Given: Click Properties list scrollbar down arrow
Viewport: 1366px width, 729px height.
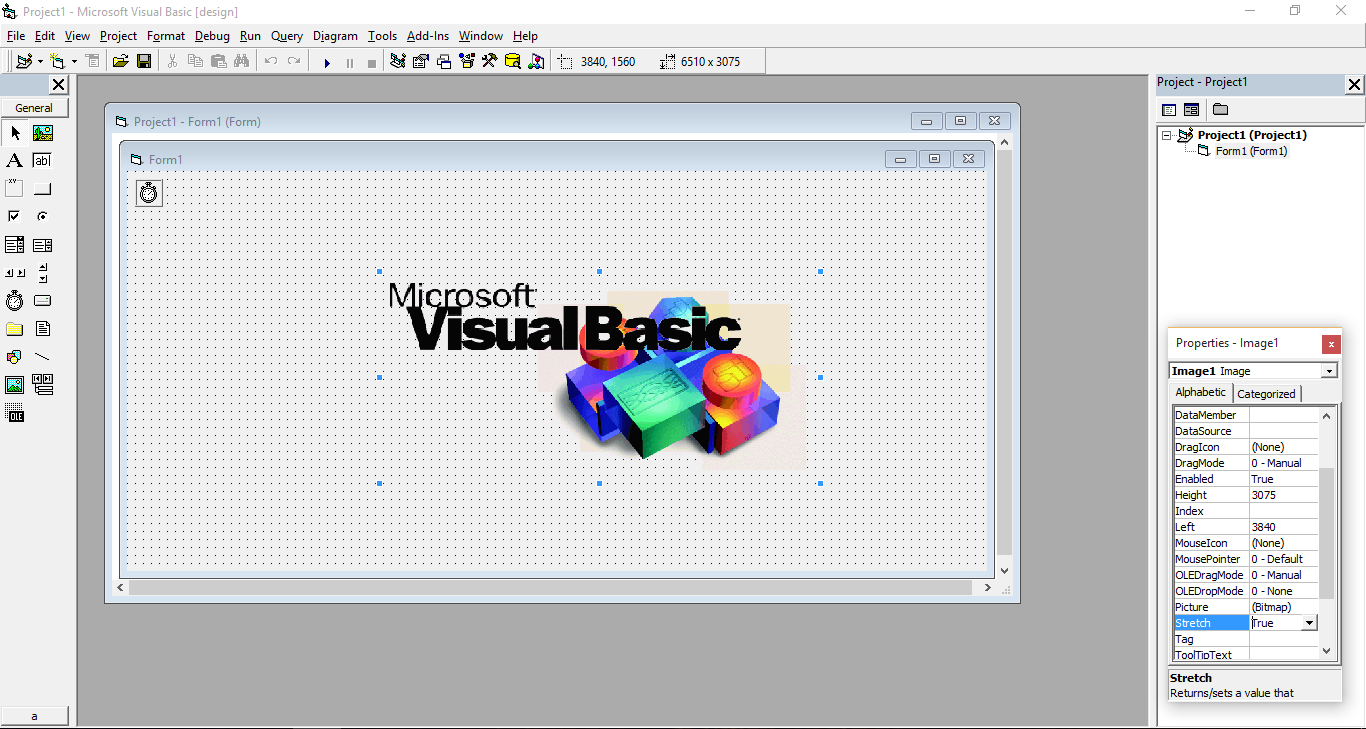Looking at the screenshot, I should (x=1327, y=651).
